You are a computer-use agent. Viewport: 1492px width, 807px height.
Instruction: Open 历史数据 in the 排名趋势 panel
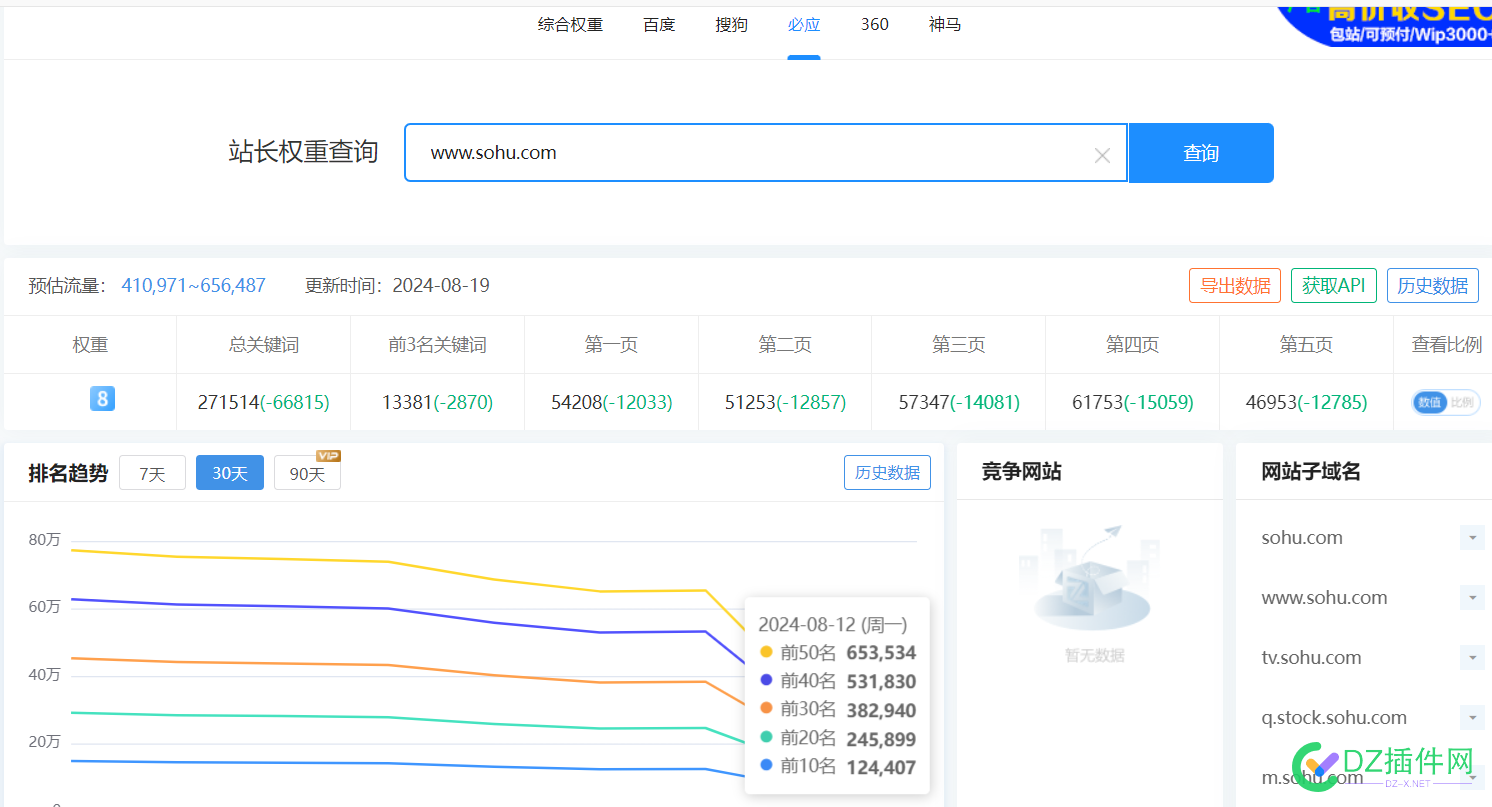(887, 473)
